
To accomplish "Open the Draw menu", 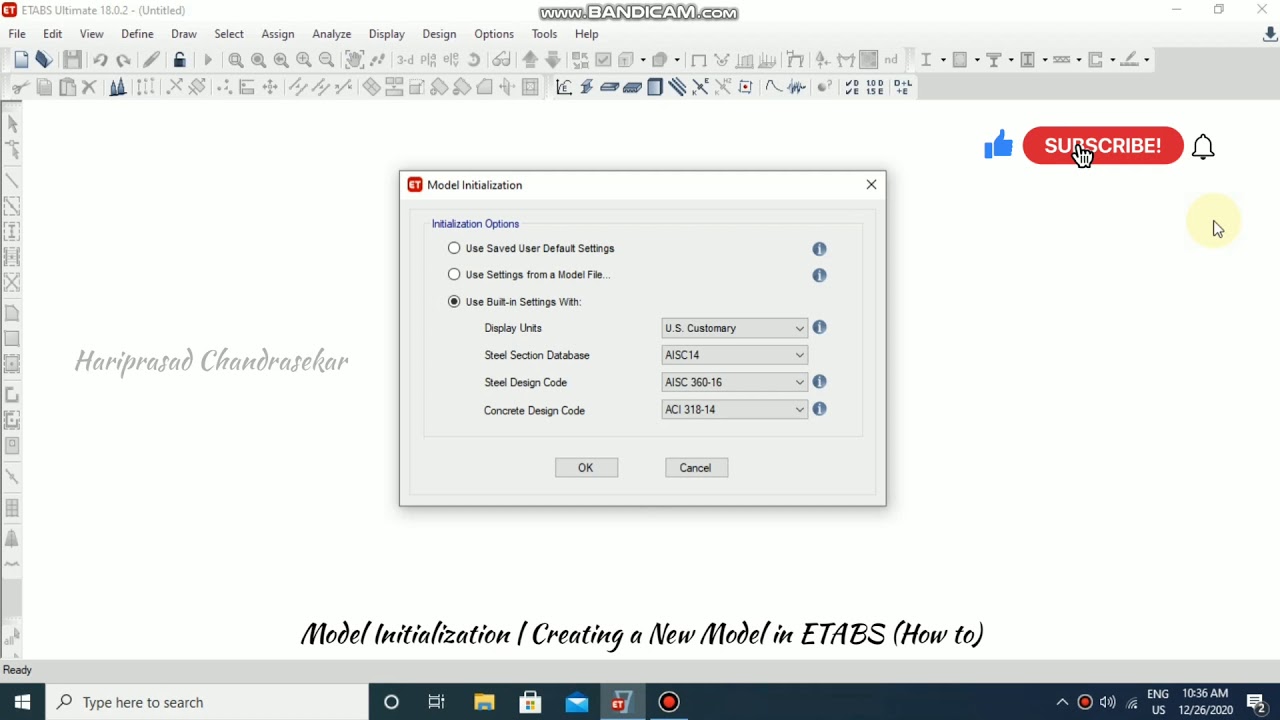I will pos(184,34).
